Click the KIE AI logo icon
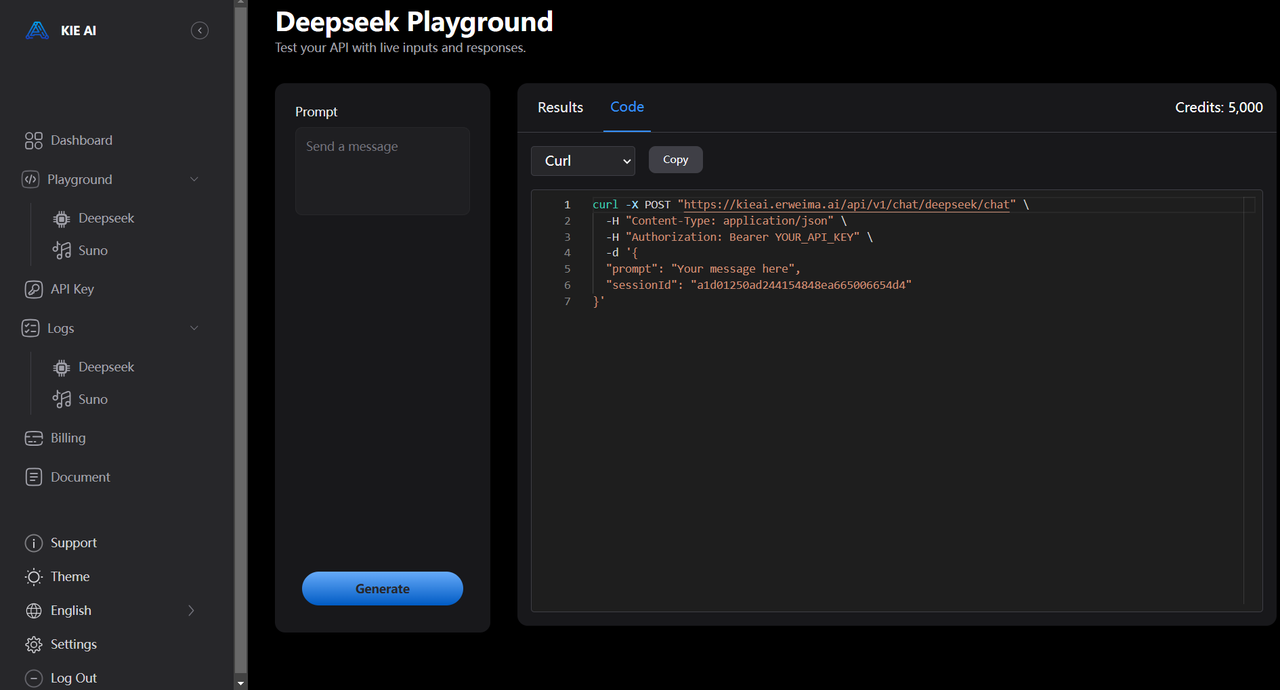Image resolution: width=1280 pixels, height=690 pixels. [37, 30]
